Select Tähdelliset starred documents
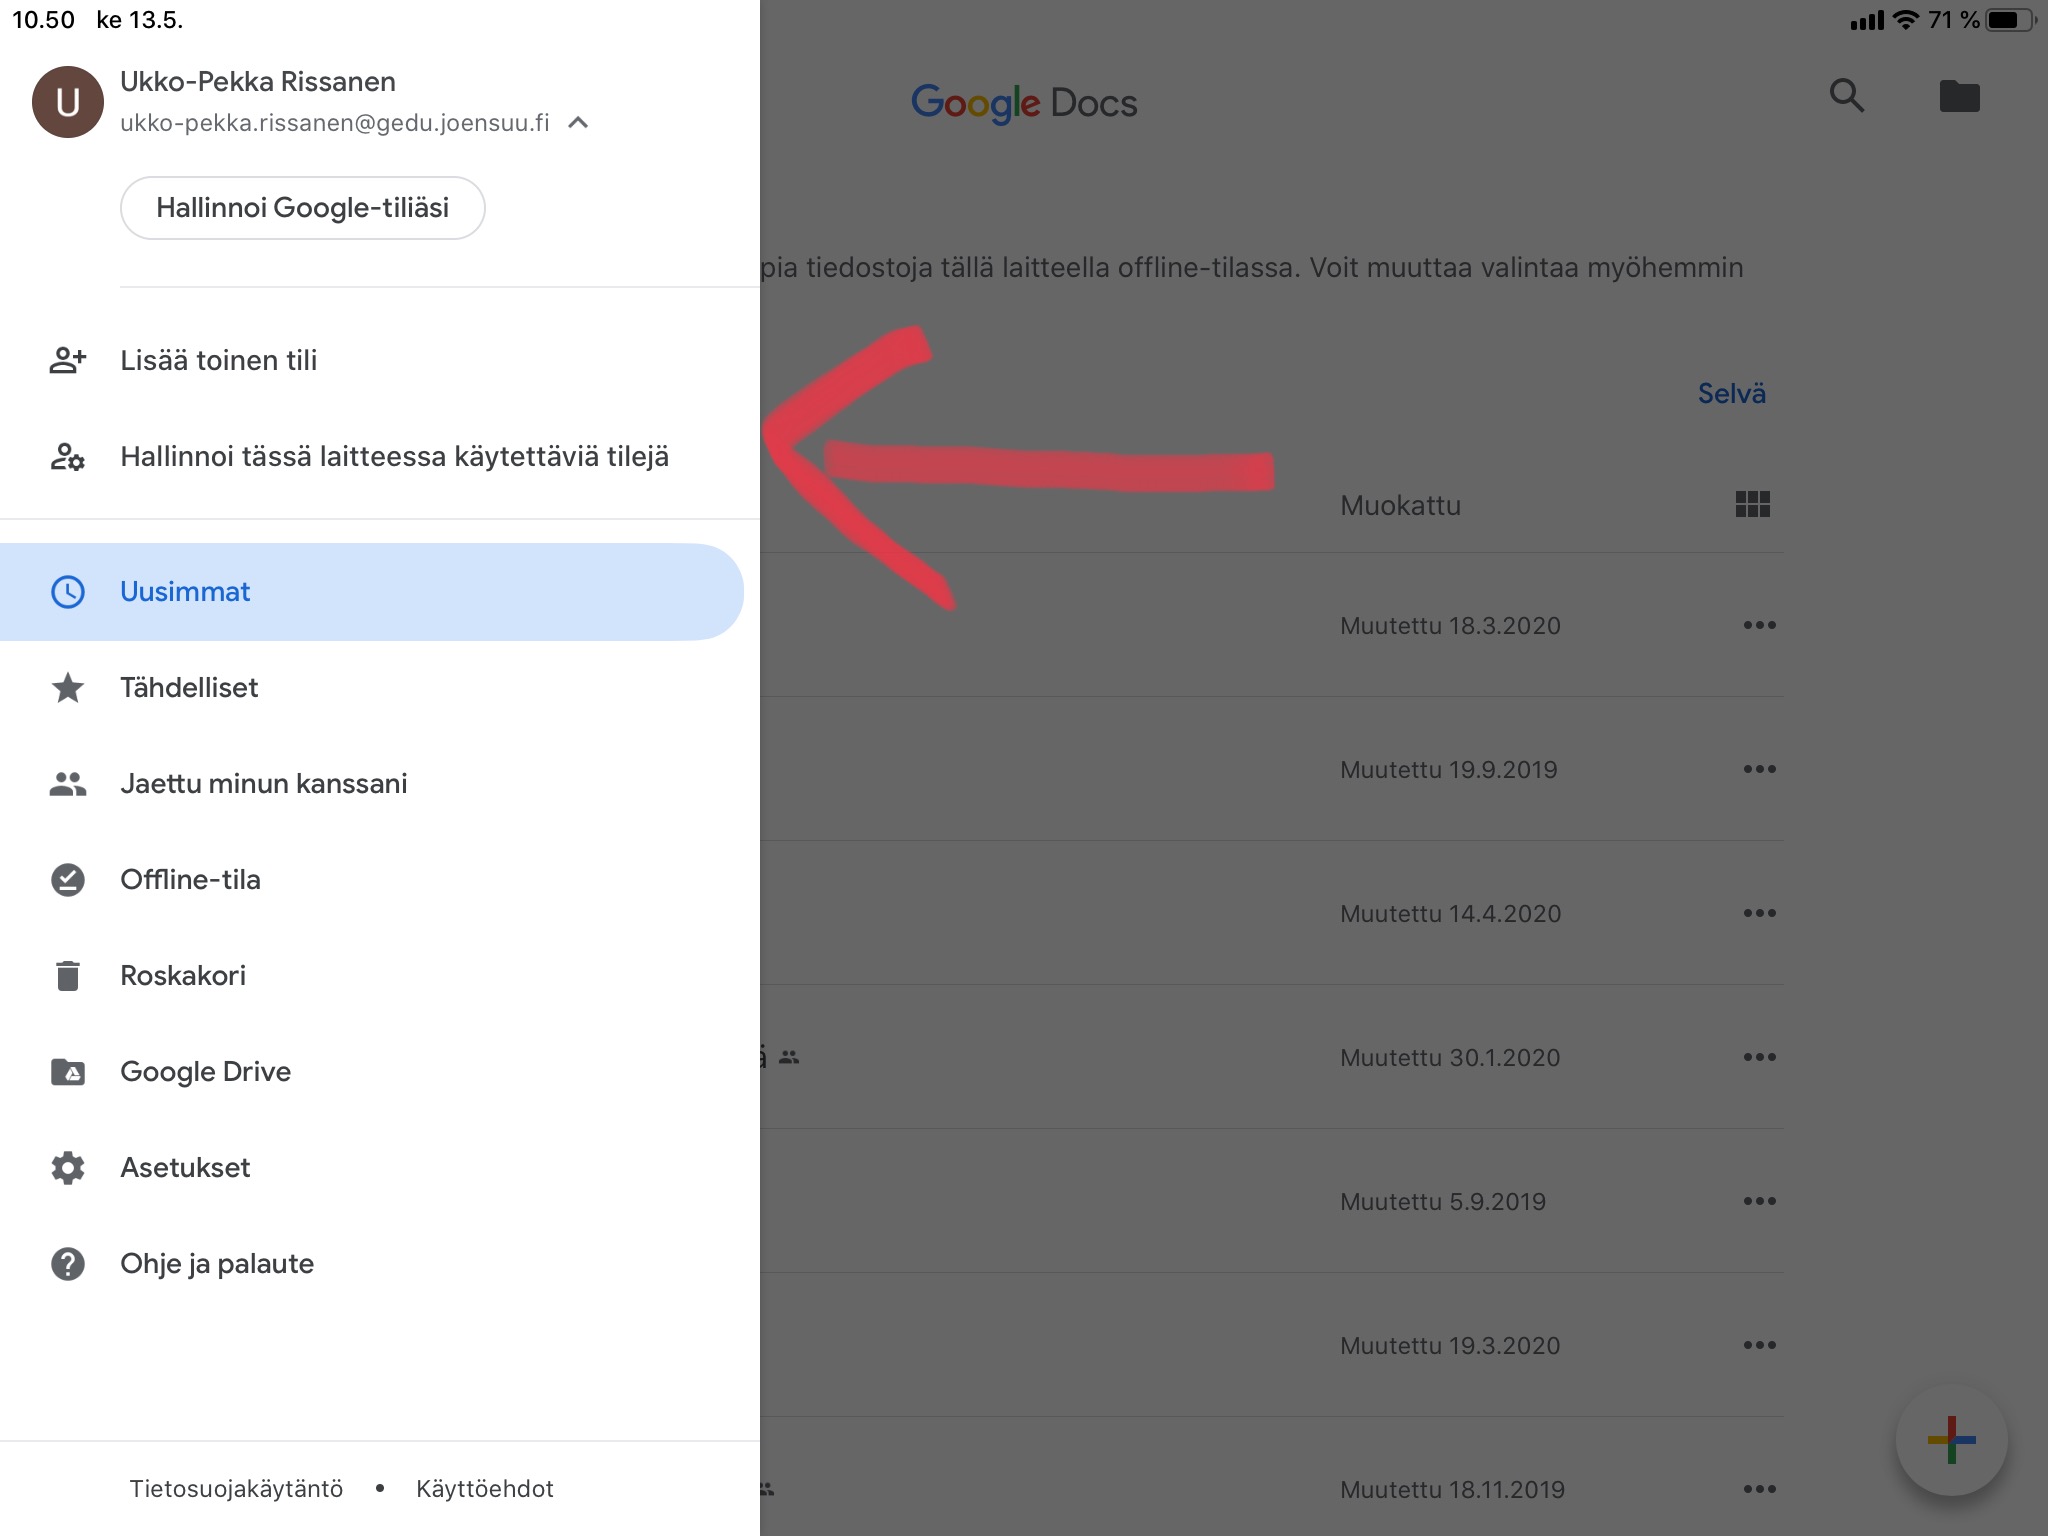The height and width of the screenshot is (1536, 2048). click(189, 687)
